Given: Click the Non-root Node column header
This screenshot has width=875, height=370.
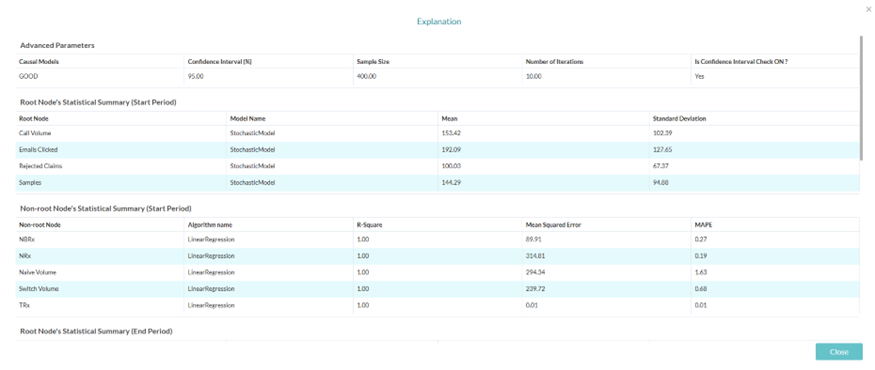Looking at the screenshot, I should (40, 224).
